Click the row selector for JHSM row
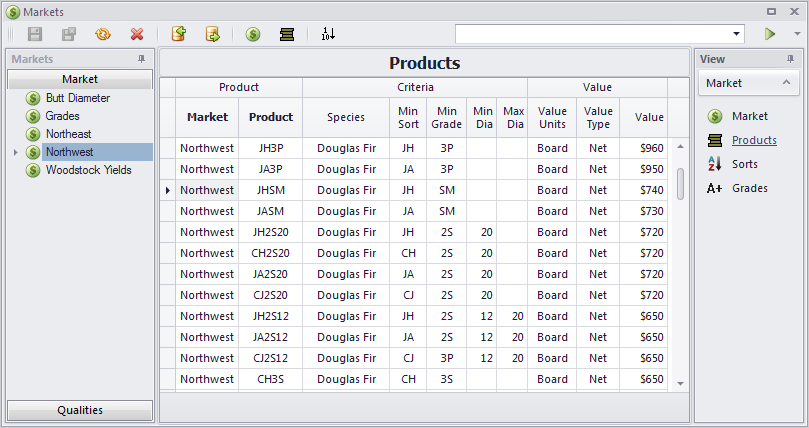 [168, 190]
